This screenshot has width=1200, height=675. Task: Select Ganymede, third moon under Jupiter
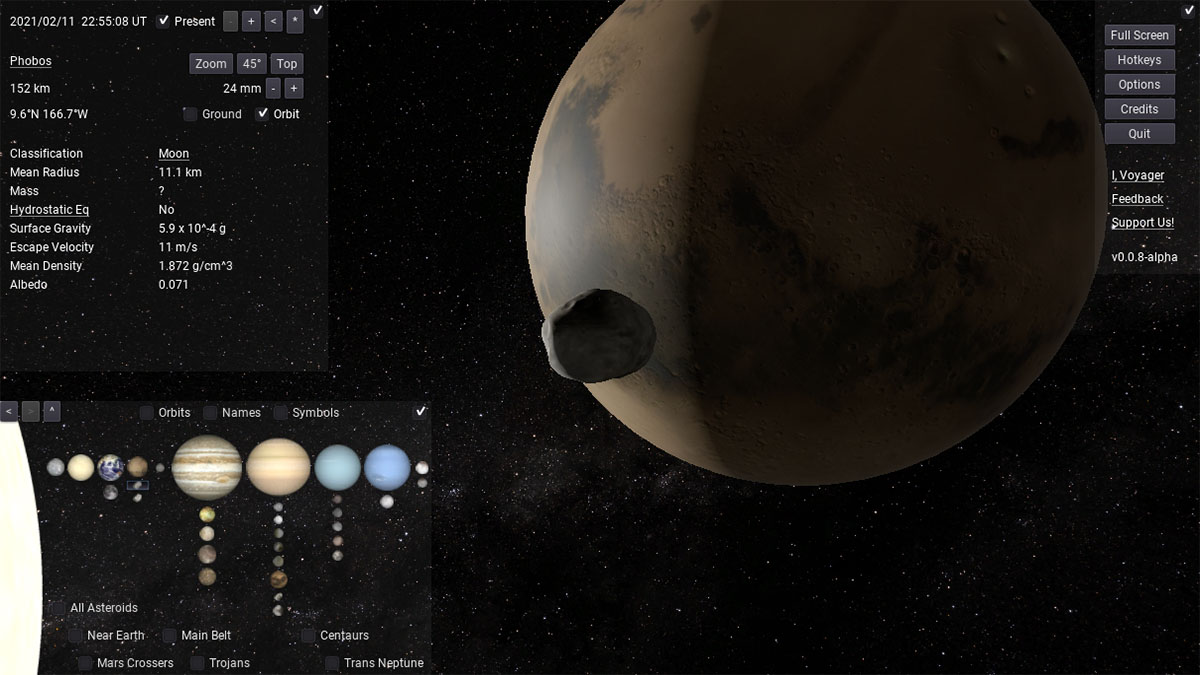point(207,554)
